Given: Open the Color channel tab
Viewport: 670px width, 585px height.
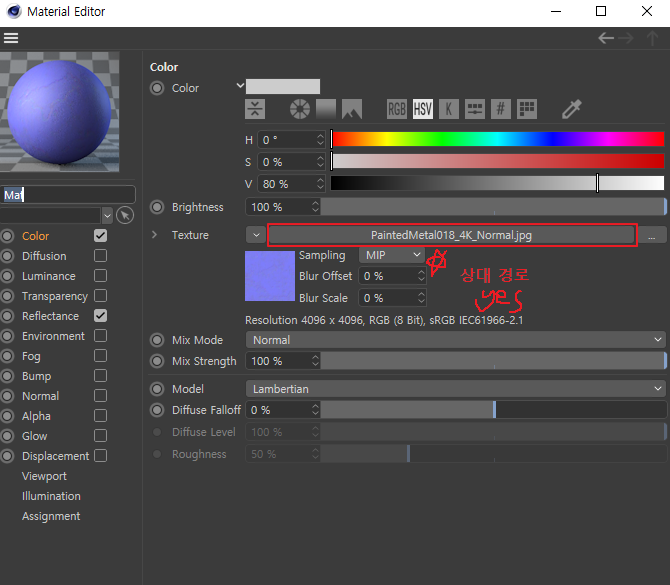Looking at the screenshot, I should coord(35,236).
